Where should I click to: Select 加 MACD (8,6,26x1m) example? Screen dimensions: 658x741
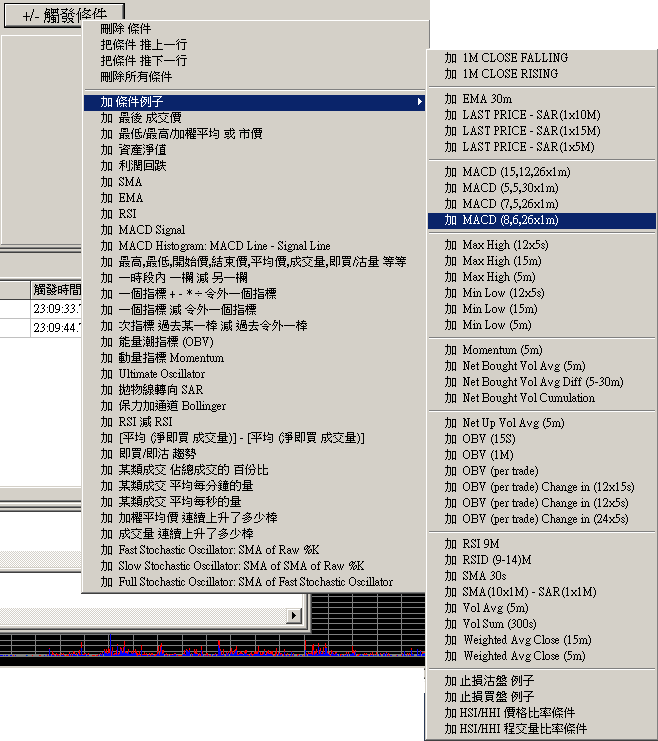tap(510, 220)
